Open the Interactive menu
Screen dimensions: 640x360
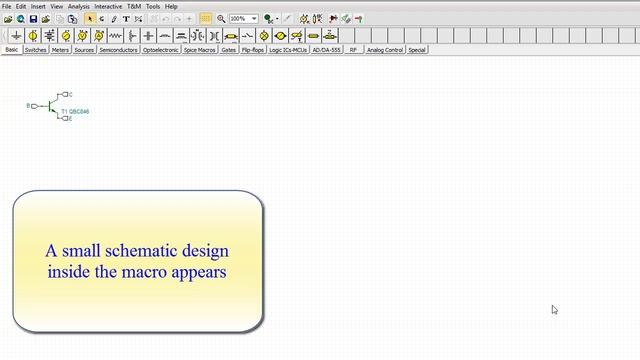pos(108,7)
